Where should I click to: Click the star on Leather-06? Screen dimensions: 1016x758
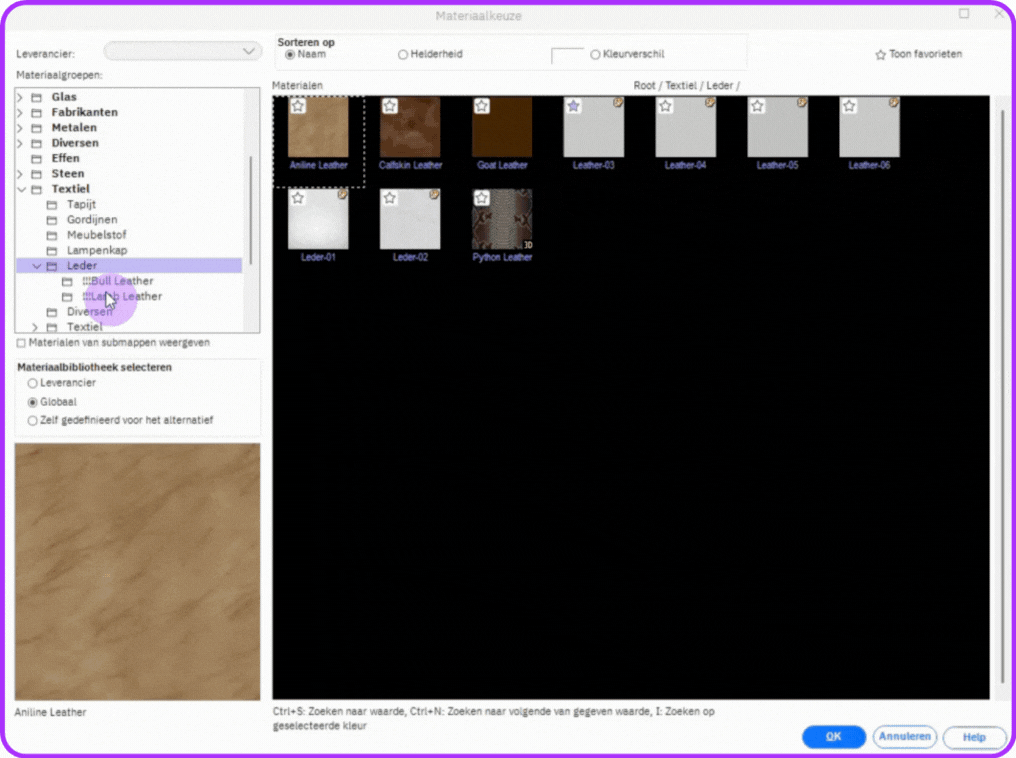(x=849, y=106)
